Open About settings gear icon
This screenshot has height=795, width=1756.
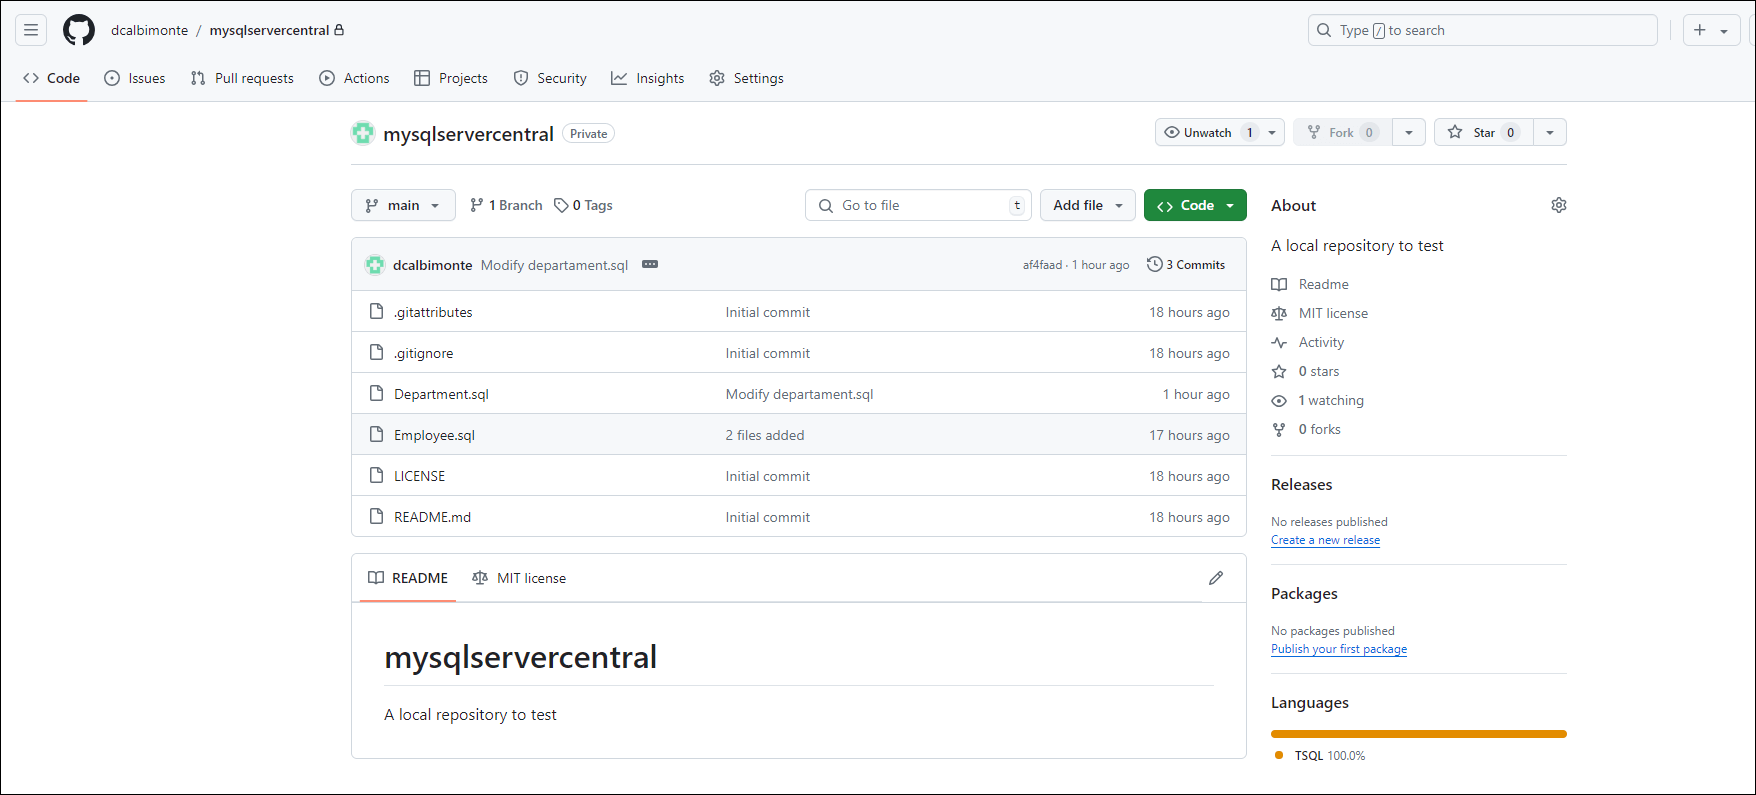(x=1558, y=205)
